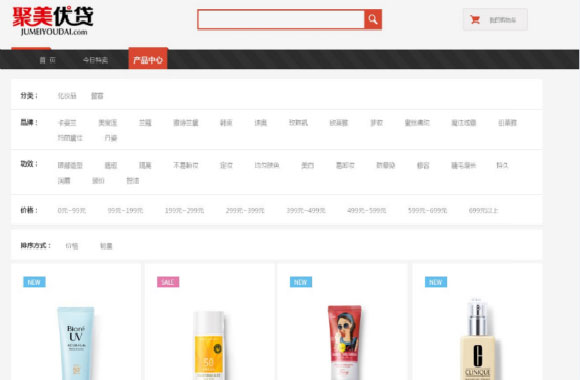Filter effect by 持久
The height and width of the screenshot is (380, 580).
point(502,165)
